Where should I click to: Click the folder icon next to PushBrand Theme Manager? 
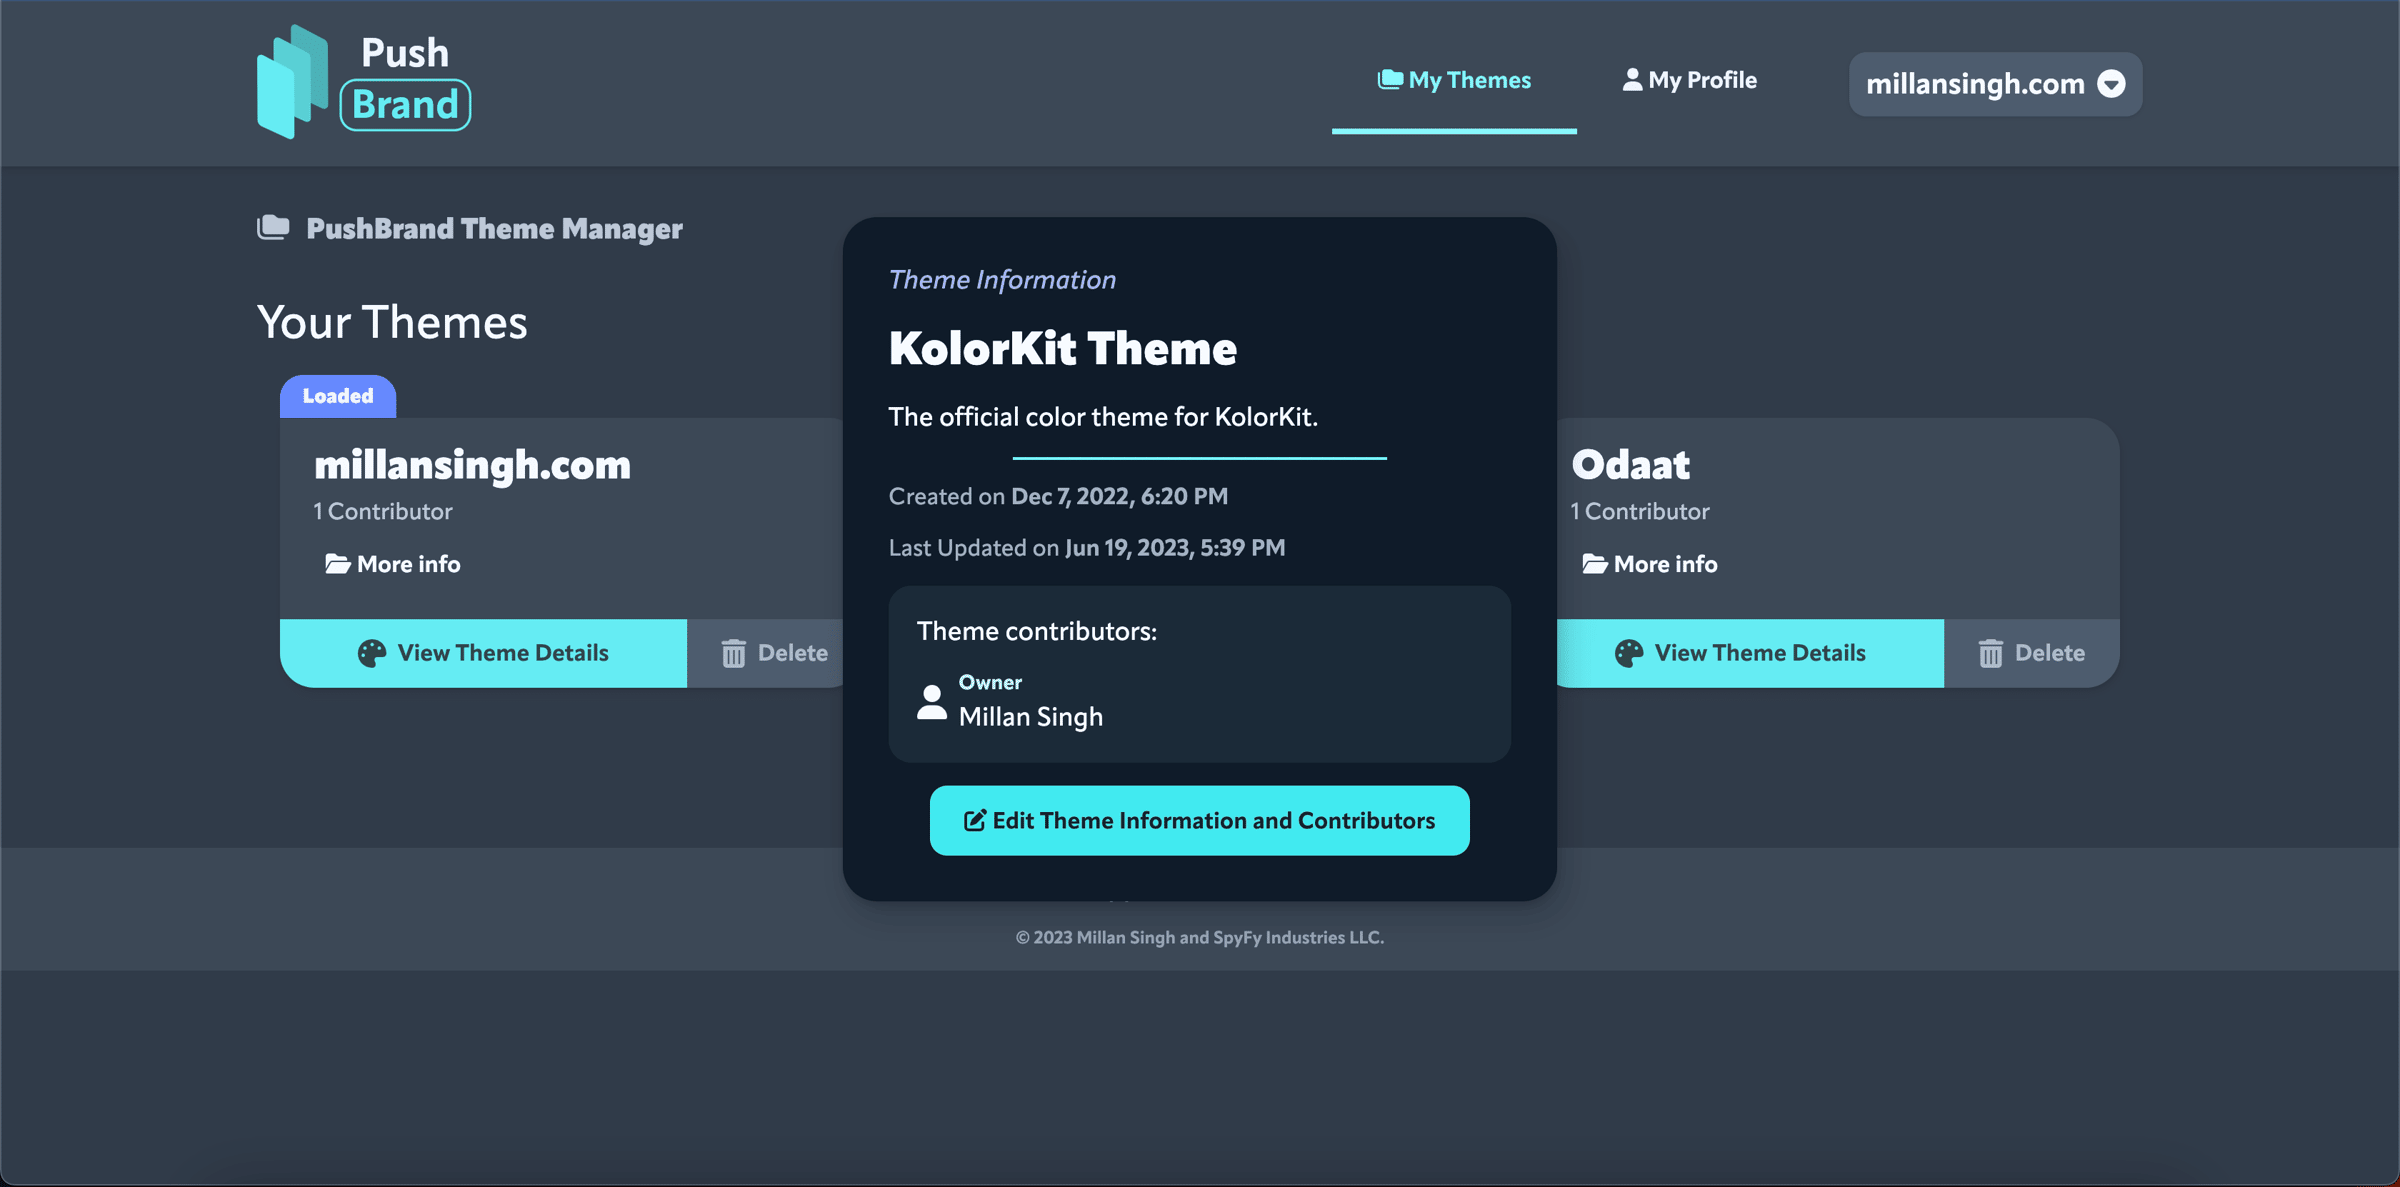pyautogui.click(x=273, y=228)
